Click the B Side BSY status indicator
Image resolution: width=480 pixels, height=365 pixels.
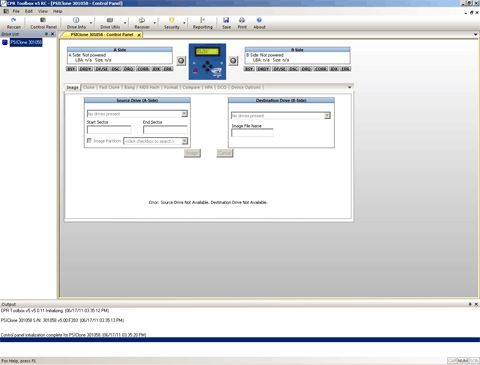pyautogui.click(x=249, y=69)
